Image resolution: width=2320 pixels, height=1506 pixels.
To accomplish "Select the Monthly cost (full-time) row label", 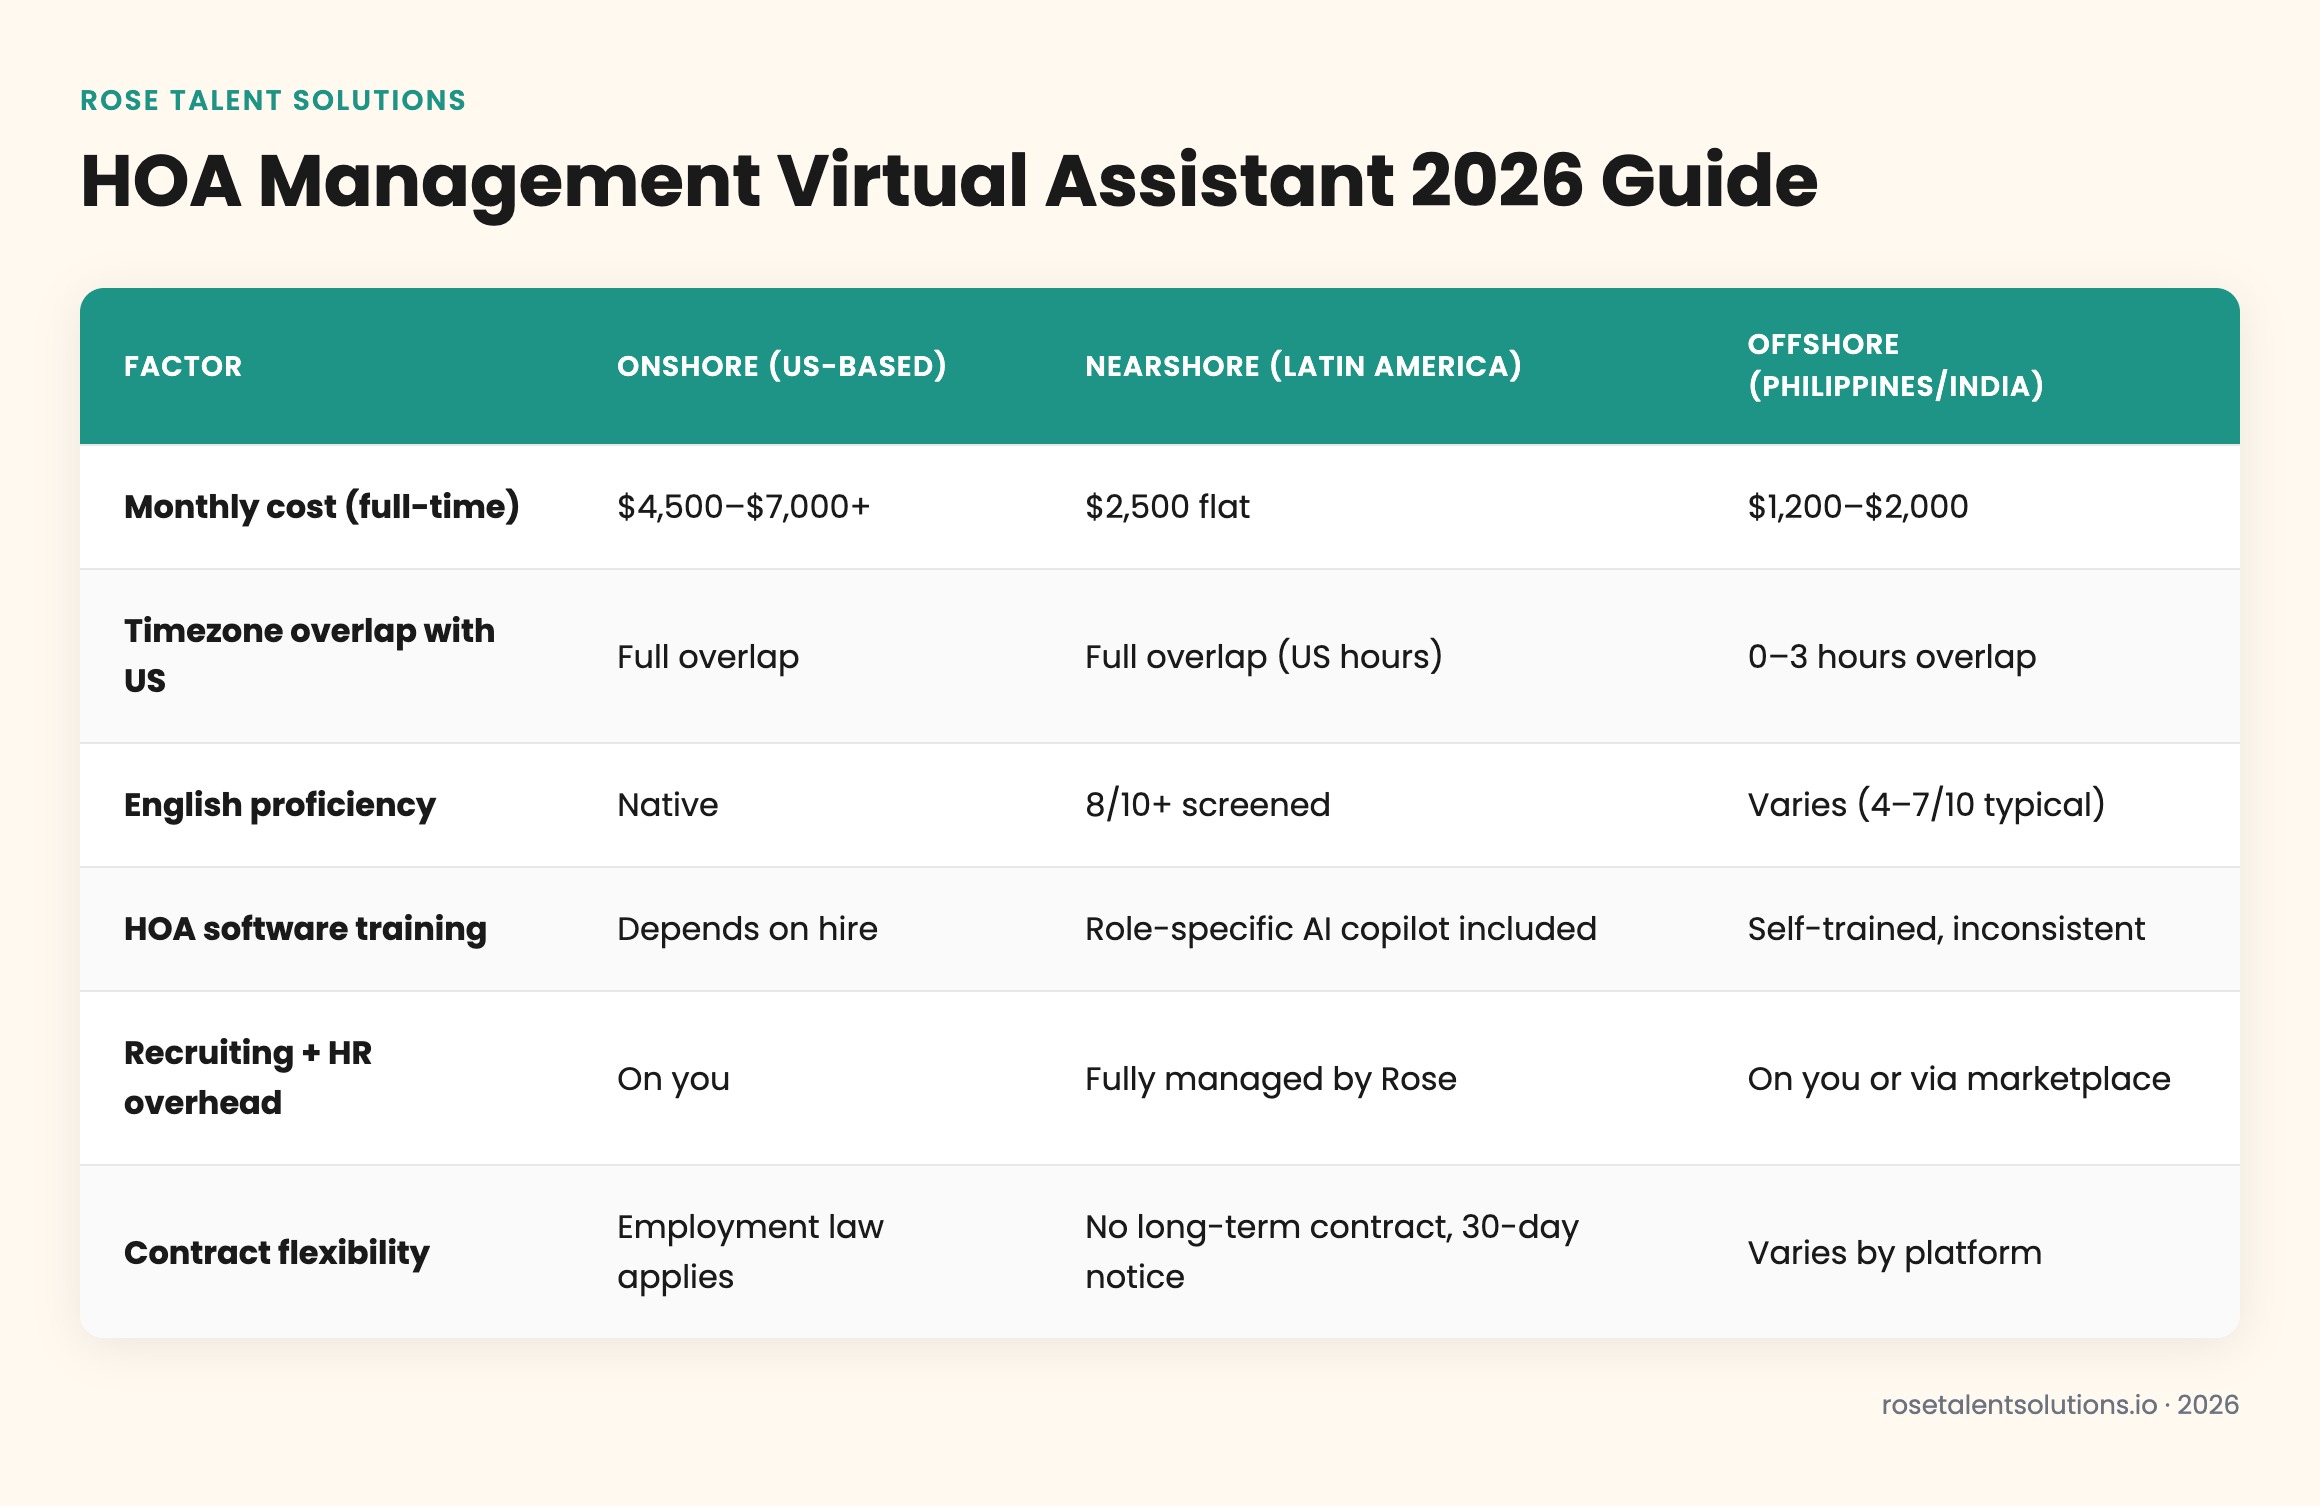I will [322, 507].
